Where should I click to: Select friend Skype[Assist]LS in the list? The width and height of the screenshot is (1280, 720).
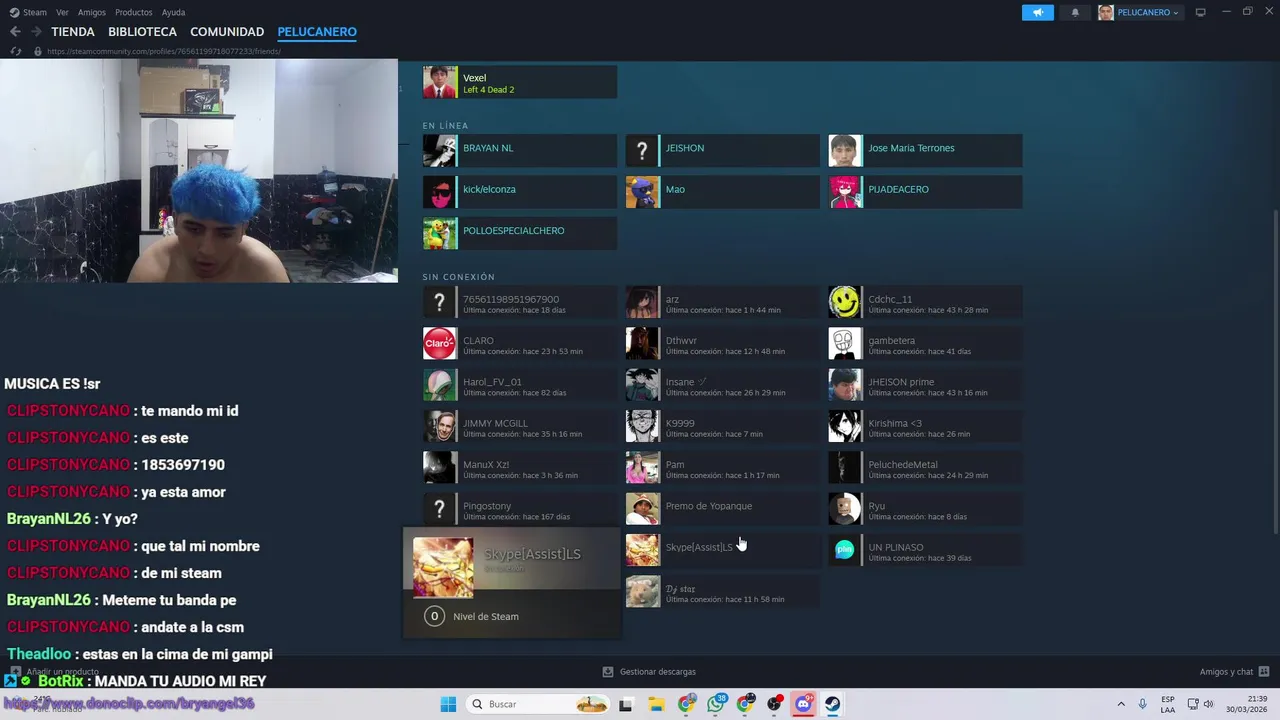click(x=722, y=550)
